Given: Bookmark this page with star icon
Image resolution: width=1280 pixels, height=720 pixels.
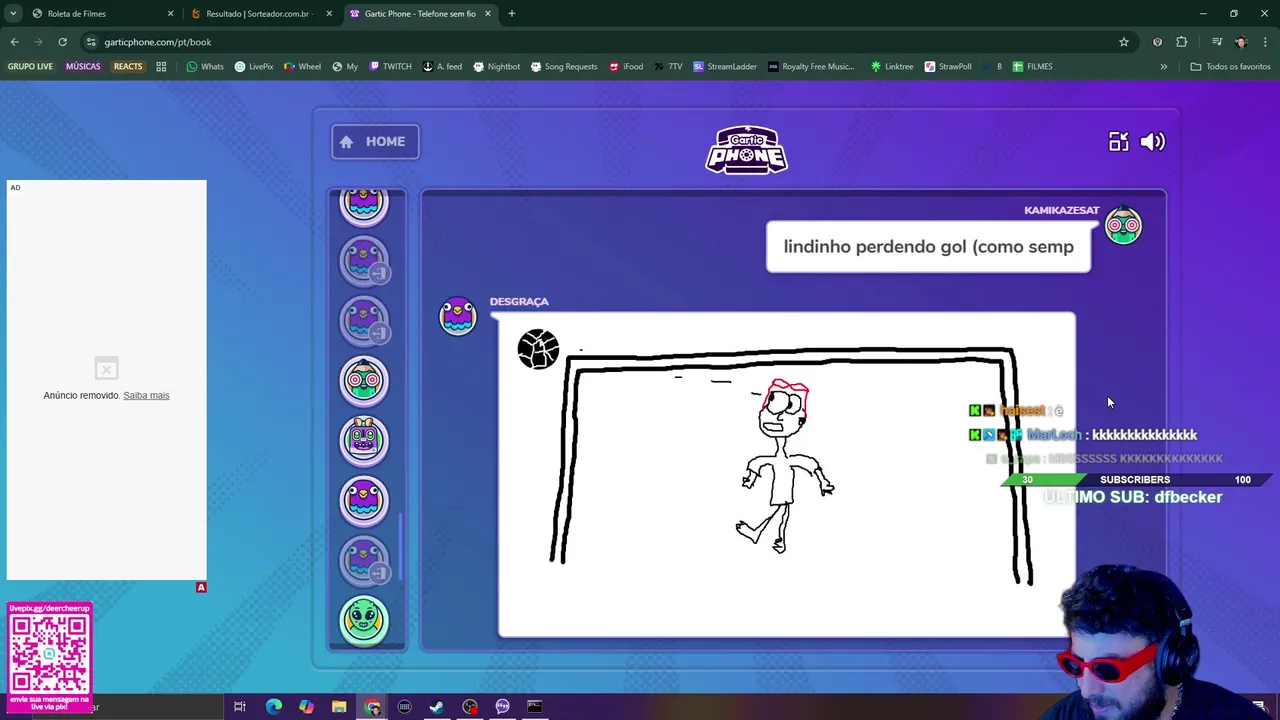Looking at the screenshot, I should 1124,42.
